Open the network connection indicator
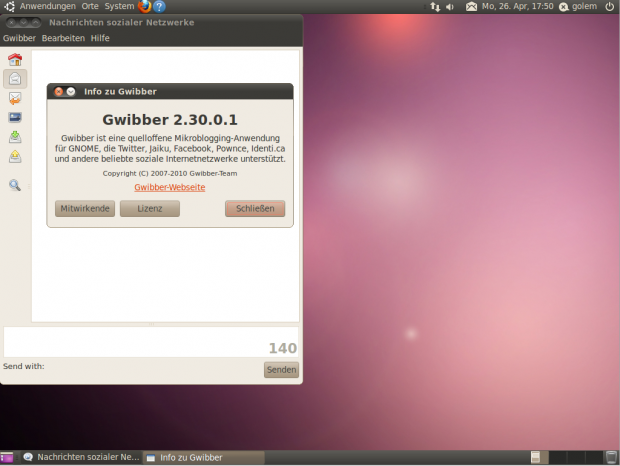620x466 pixels. pyautogui.click(x=435, y=7)
